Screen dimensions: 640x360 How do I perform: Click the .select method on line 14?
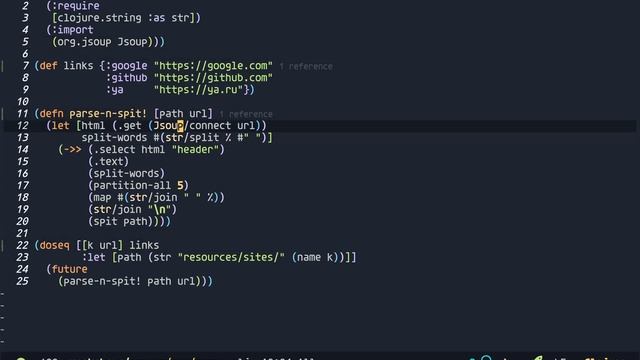pos(114,149)
